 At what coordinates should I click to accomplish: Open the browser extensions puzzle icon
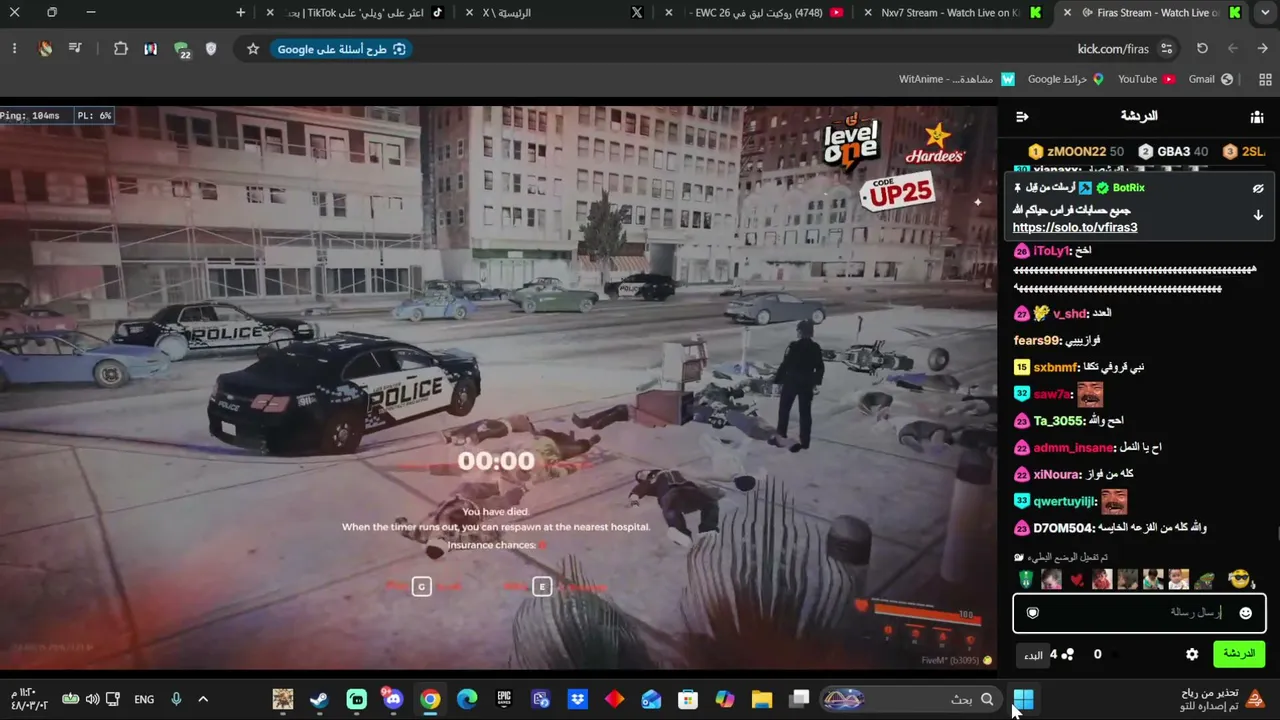(121, 49)
